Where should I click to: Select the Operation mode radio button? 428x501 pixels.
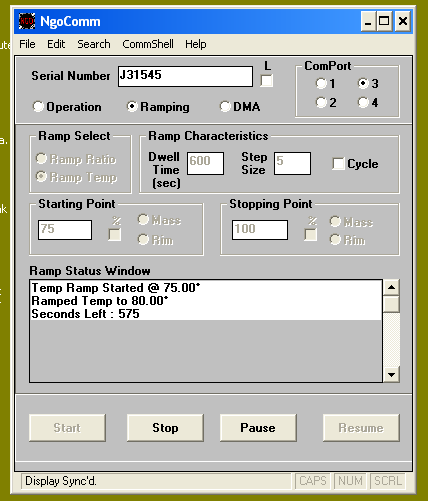point(38,107)
